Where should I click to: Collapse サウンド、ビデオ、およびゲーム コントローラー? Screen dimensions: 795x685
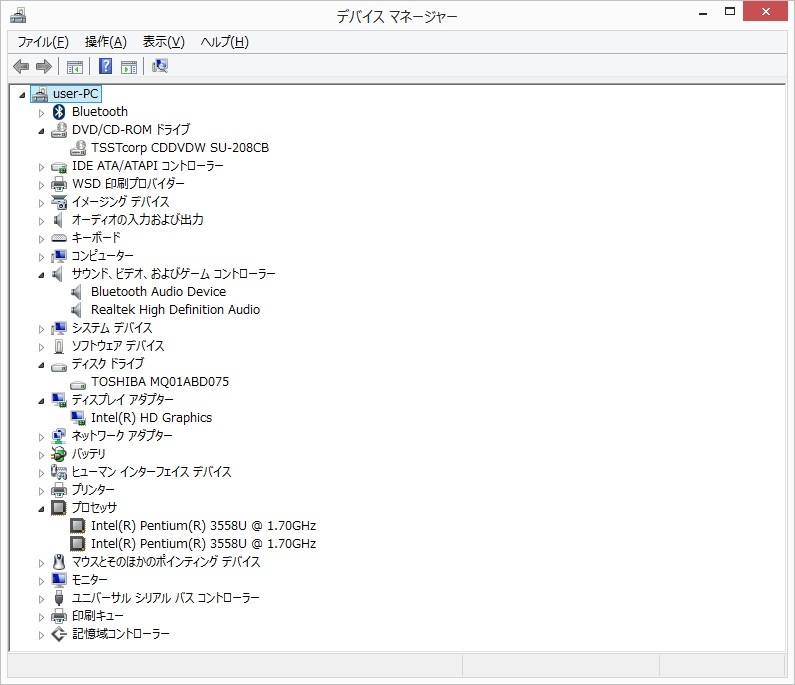point(41,275)
